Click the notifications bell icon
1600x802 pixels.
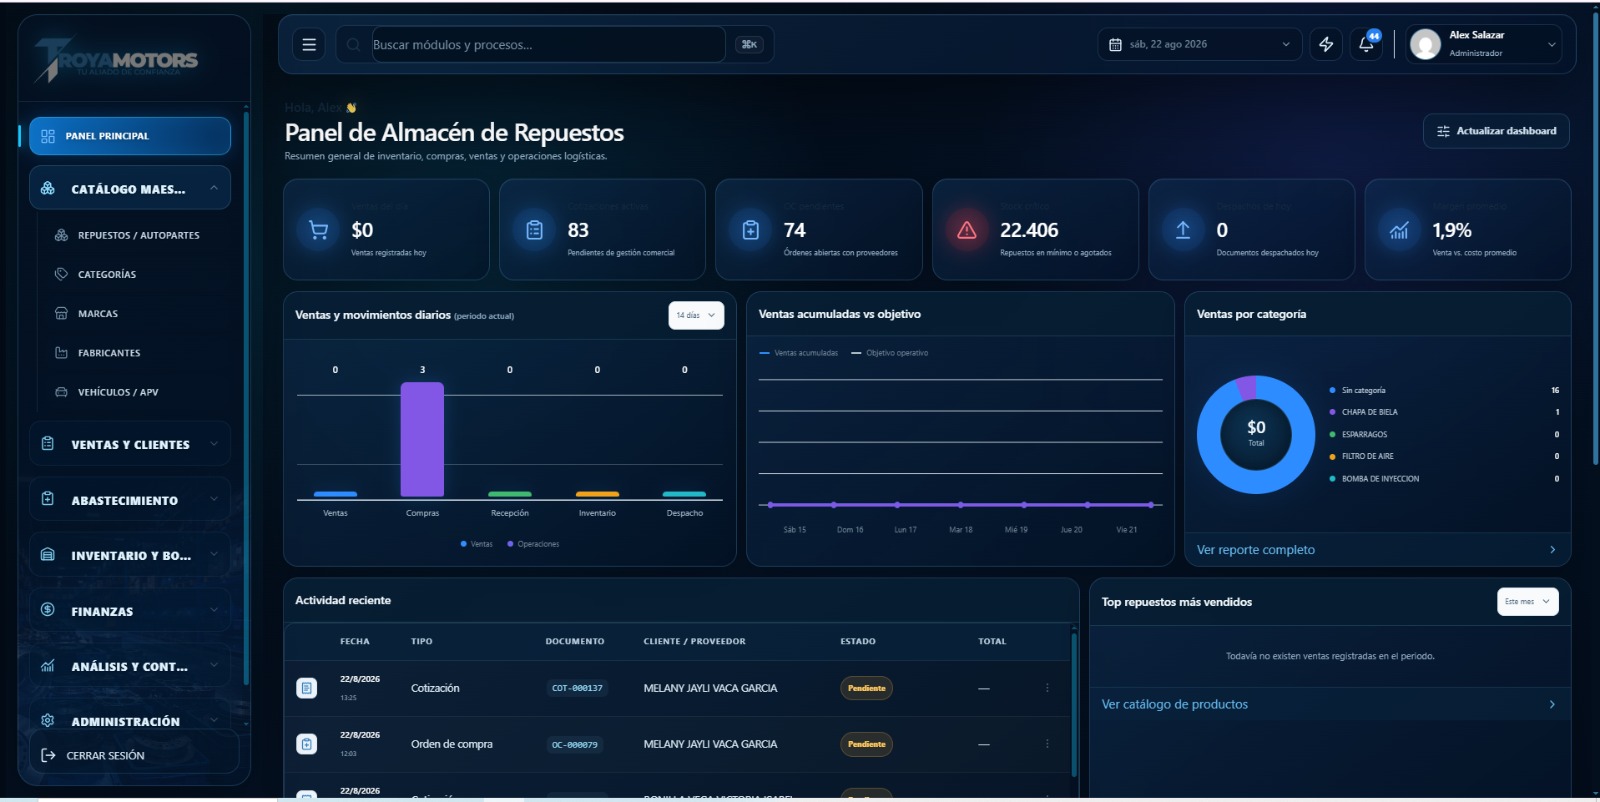1366,45
